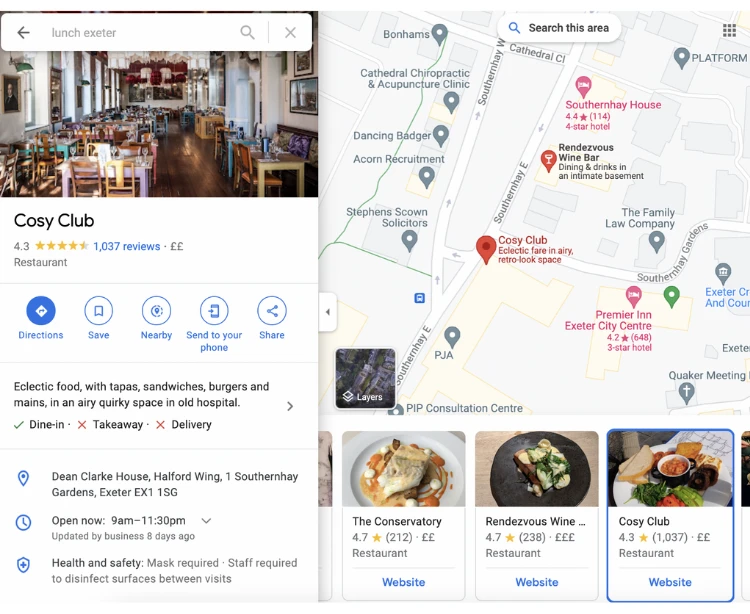Viewport: 750px width, 614px height.
Task: Toggle the Layers satellite view
Action: click(x=365, y=378)
